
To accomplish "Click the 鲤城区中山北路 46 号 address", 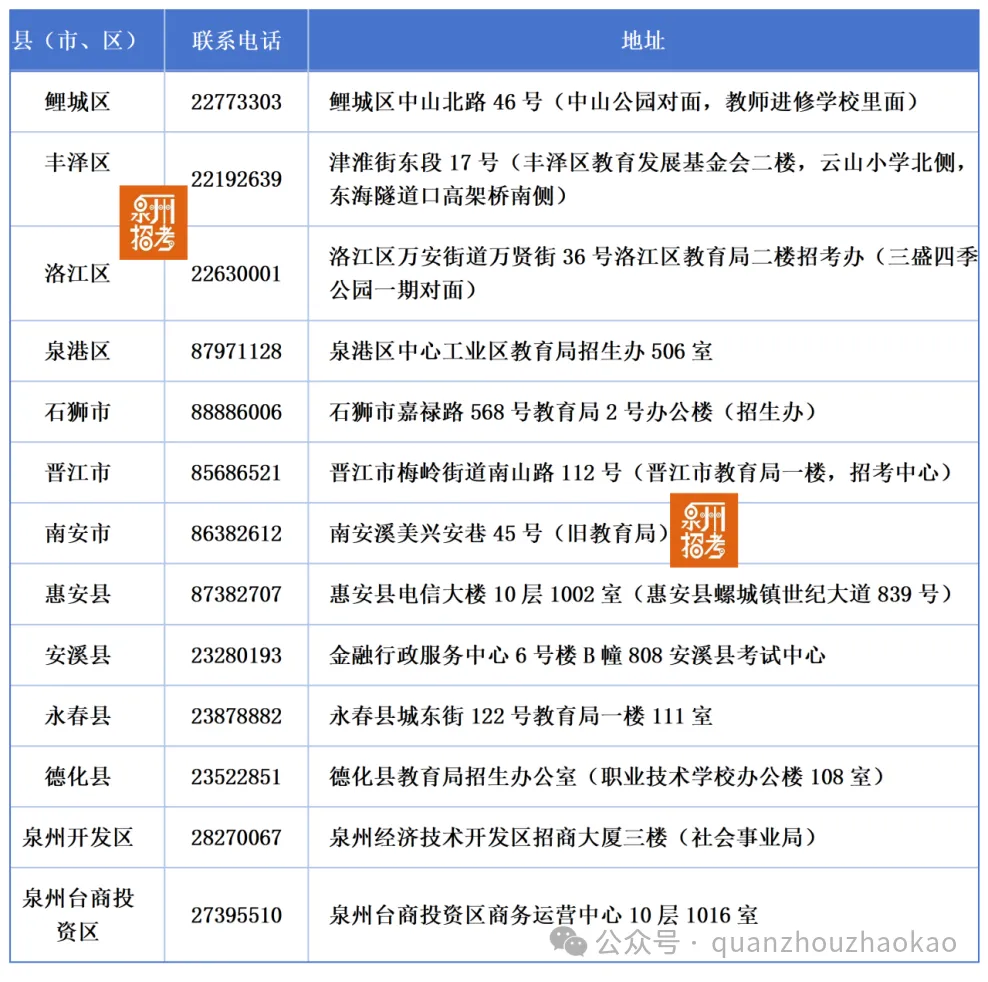I will 624,102.
